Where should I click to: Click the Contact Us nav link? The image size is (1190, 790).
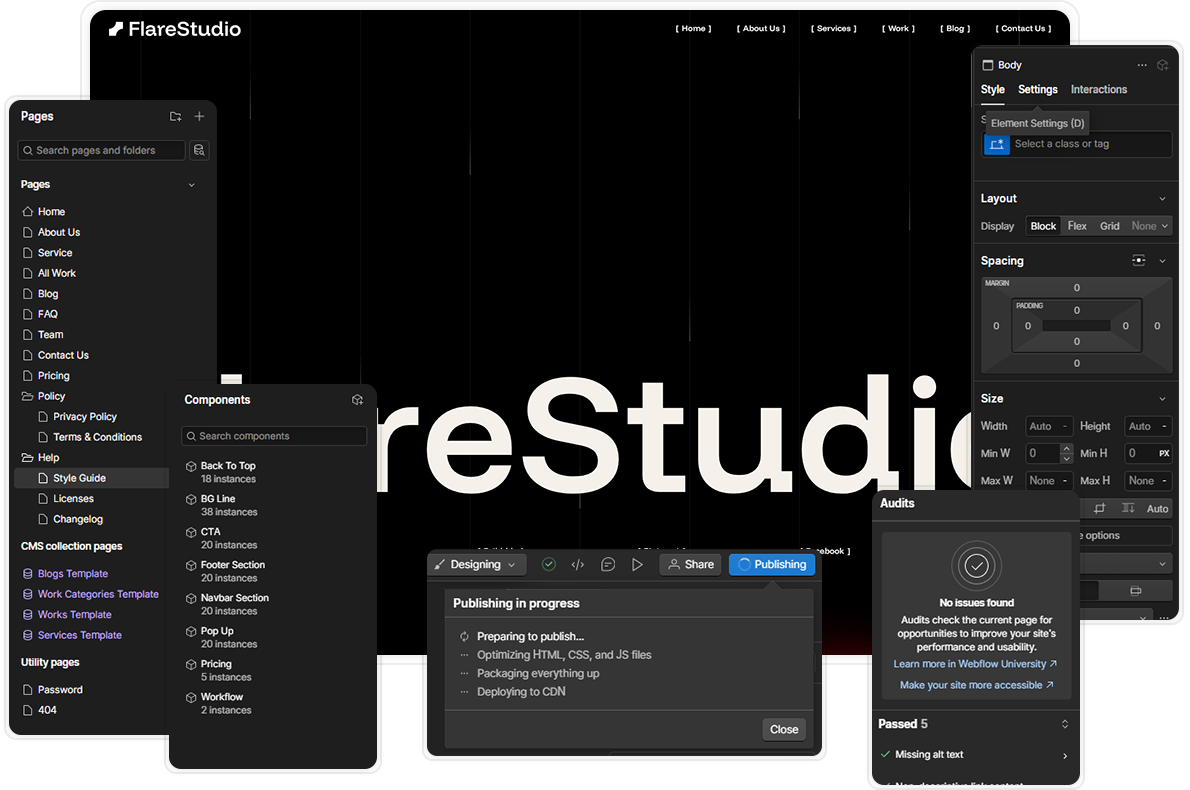click(x=1023, y=29)
